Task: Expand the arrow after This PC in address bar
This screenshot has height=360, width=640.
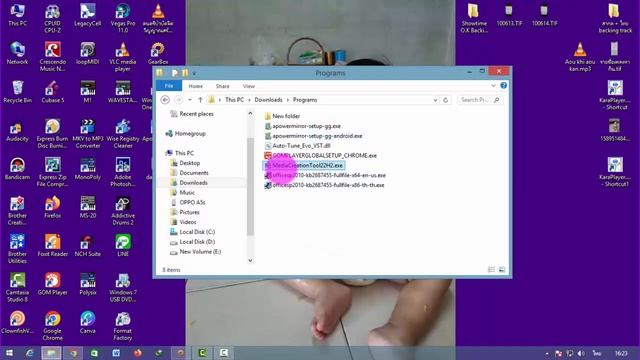Action: pyautogui.click(x=249, y=100)
